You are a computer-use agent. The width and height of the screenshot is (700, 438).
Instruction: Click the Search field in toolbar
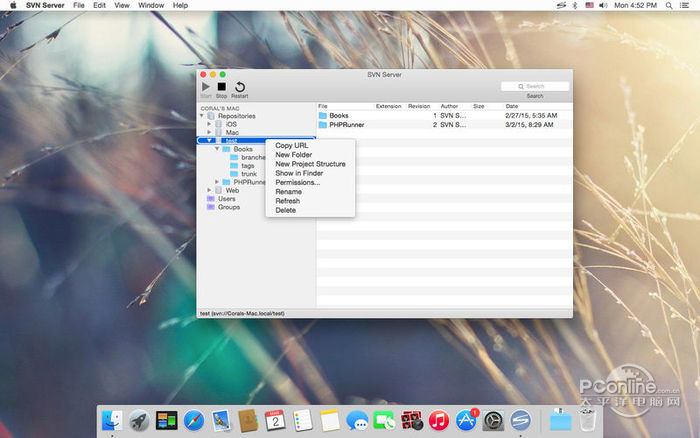click(535, 86)
